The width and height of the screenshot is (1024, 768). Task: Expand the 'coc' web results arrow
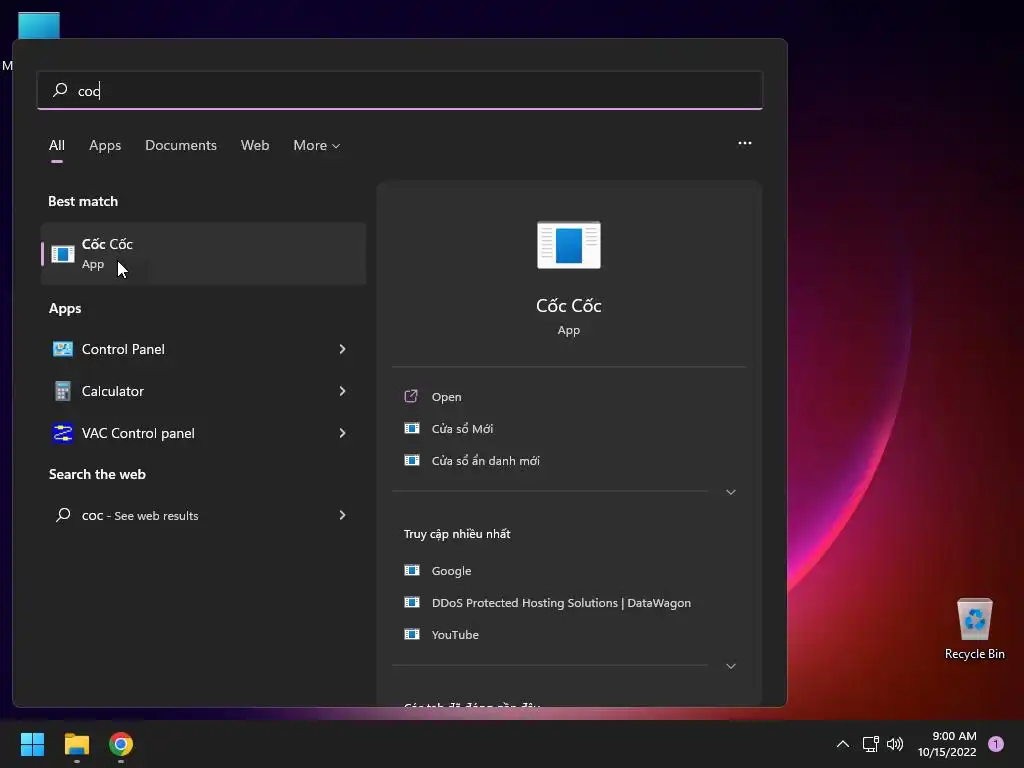click(342, 515)
